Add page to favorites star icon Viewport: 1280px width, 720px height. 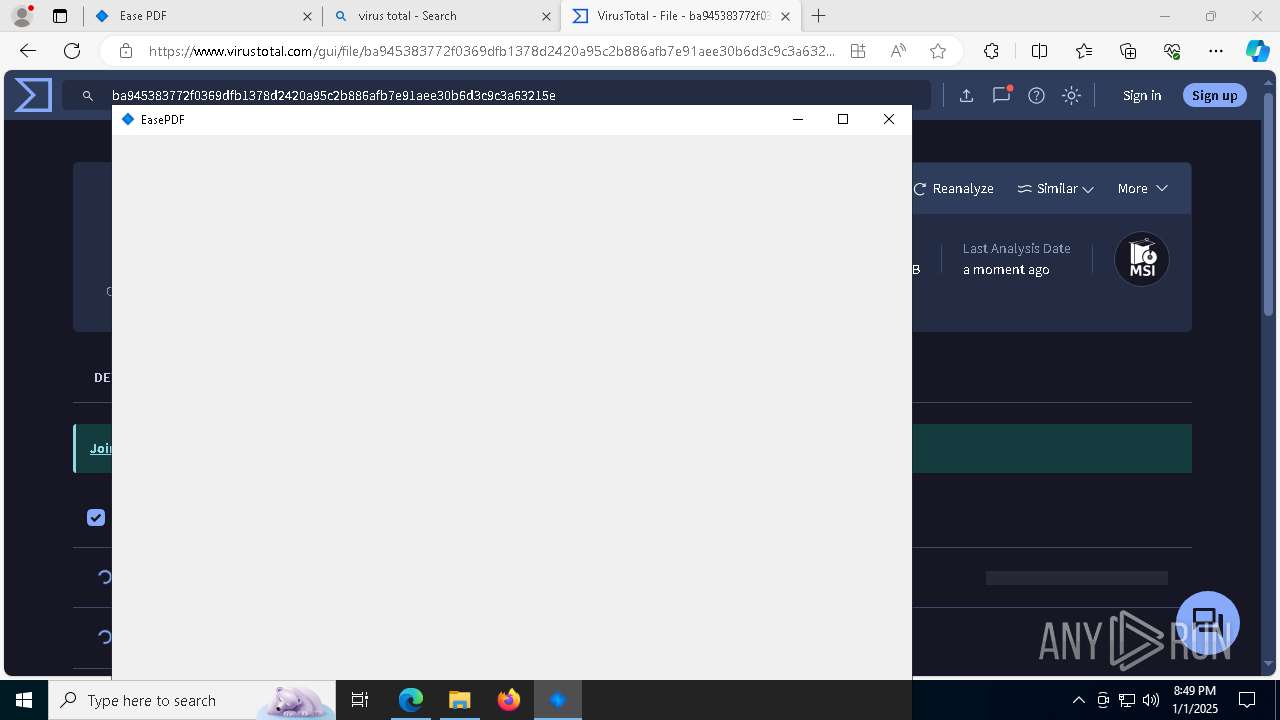(938, 51)
